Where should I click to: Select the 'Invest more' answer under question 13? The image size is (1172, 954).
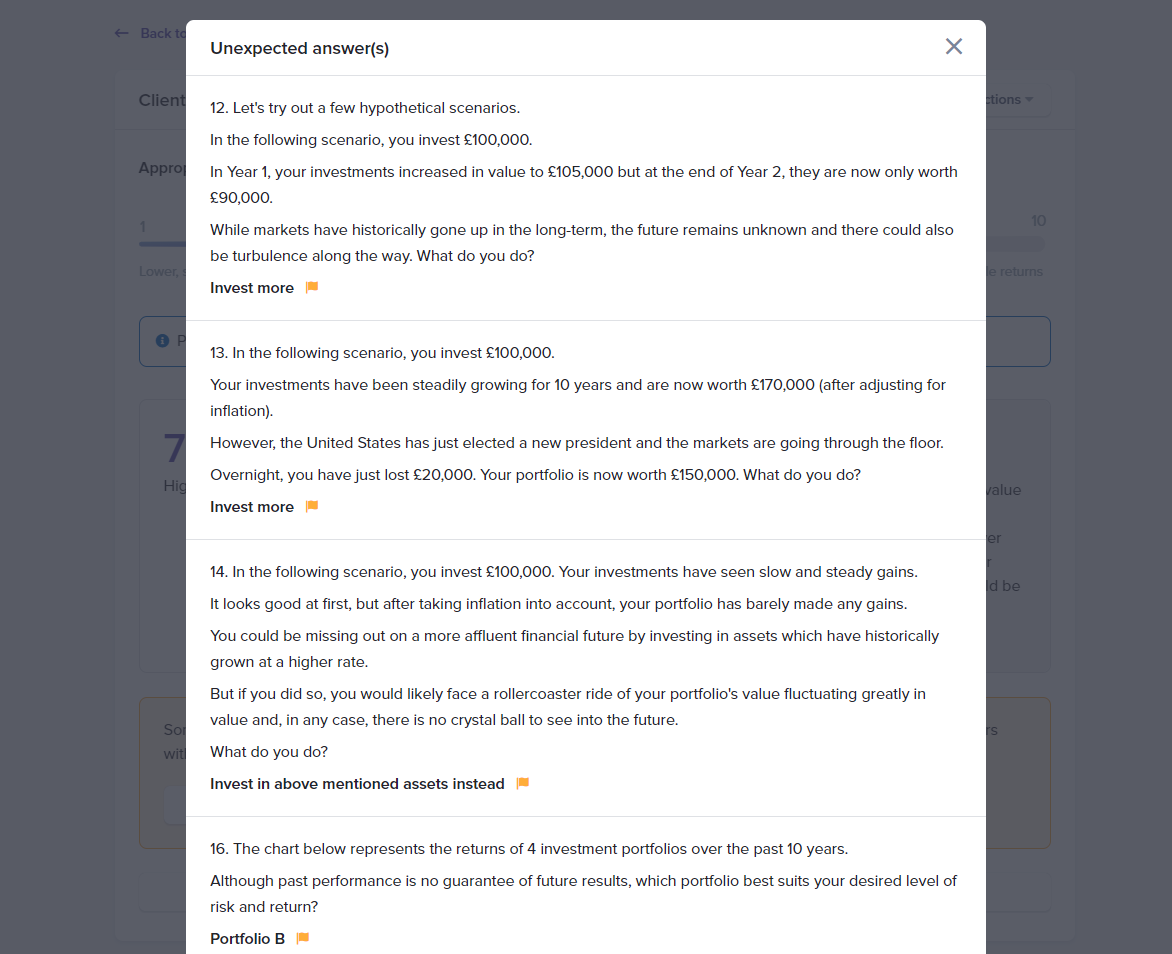click(252, 507)
